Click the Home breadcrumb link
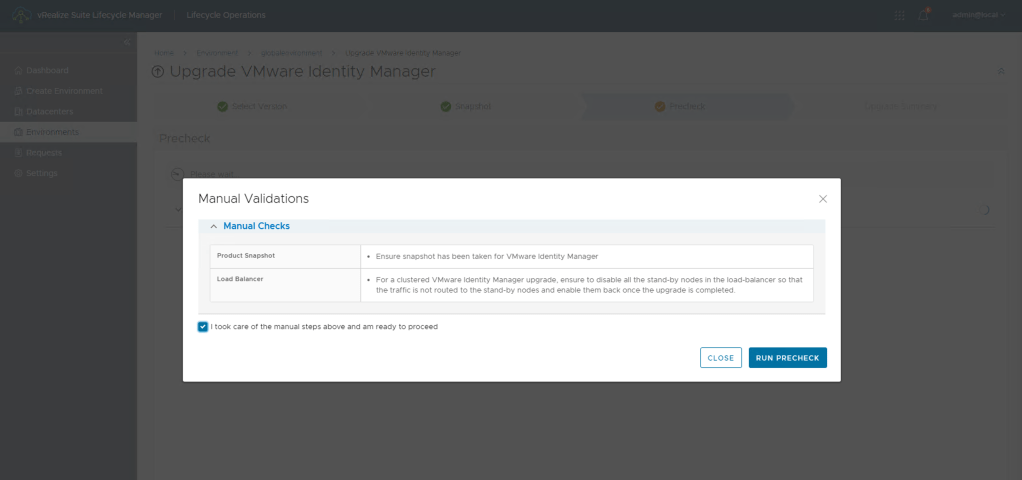Screen dimensions: 1022x480 click(164, 52)
